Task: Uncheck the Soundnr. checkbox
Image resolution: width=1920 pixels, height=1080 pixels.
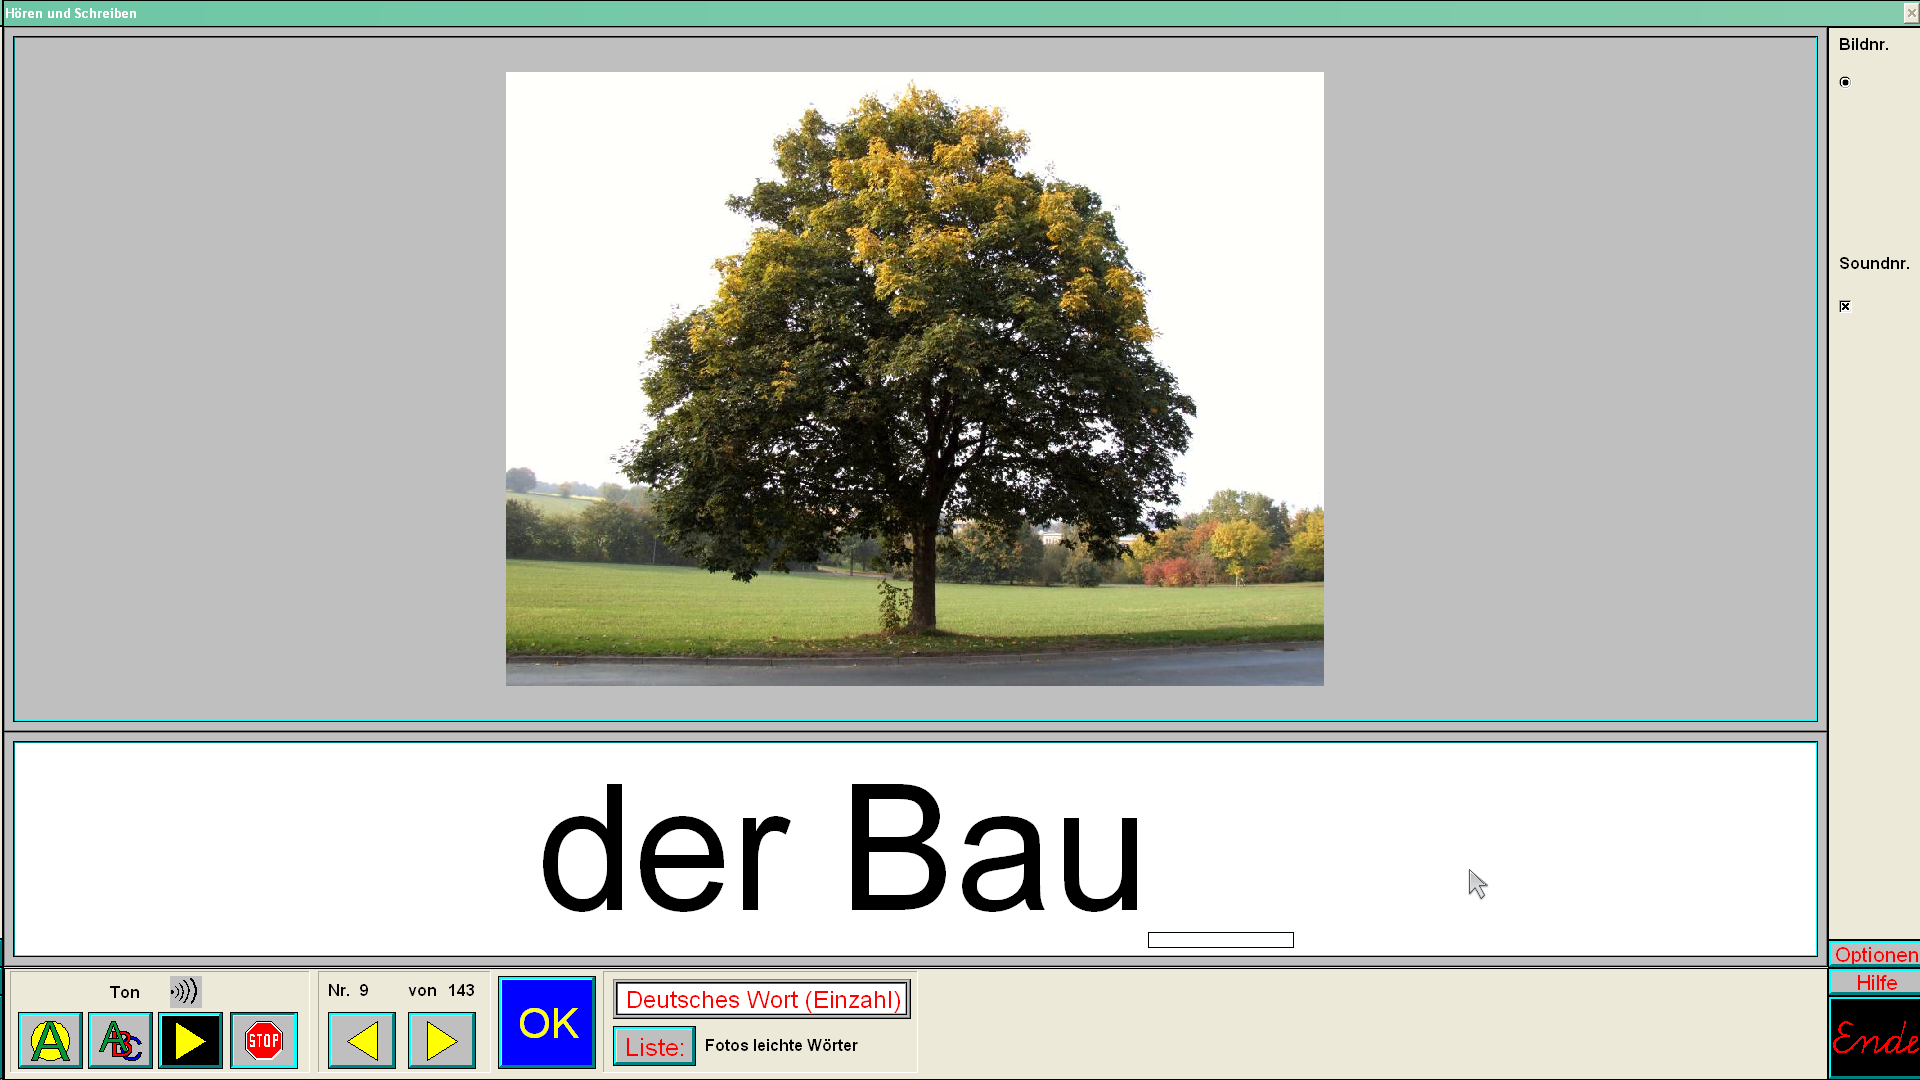Action: click(x=1845, y=306)
